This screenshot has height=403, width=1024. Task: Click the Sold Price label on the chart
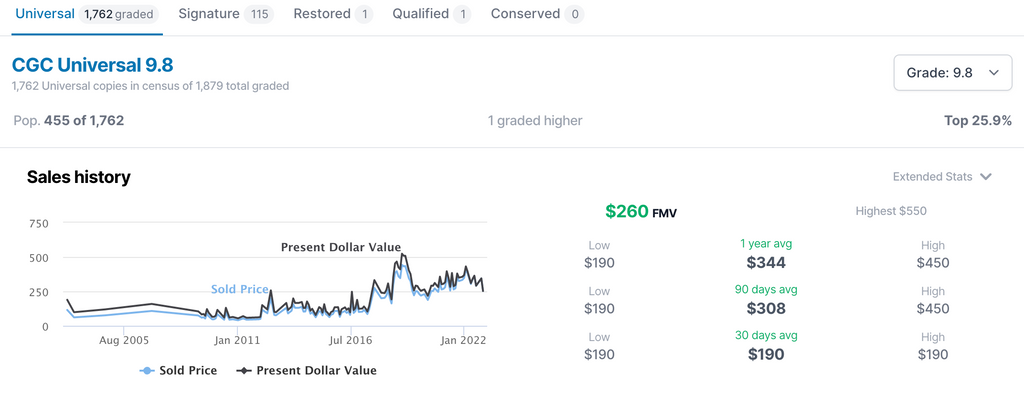pos(239,289)
